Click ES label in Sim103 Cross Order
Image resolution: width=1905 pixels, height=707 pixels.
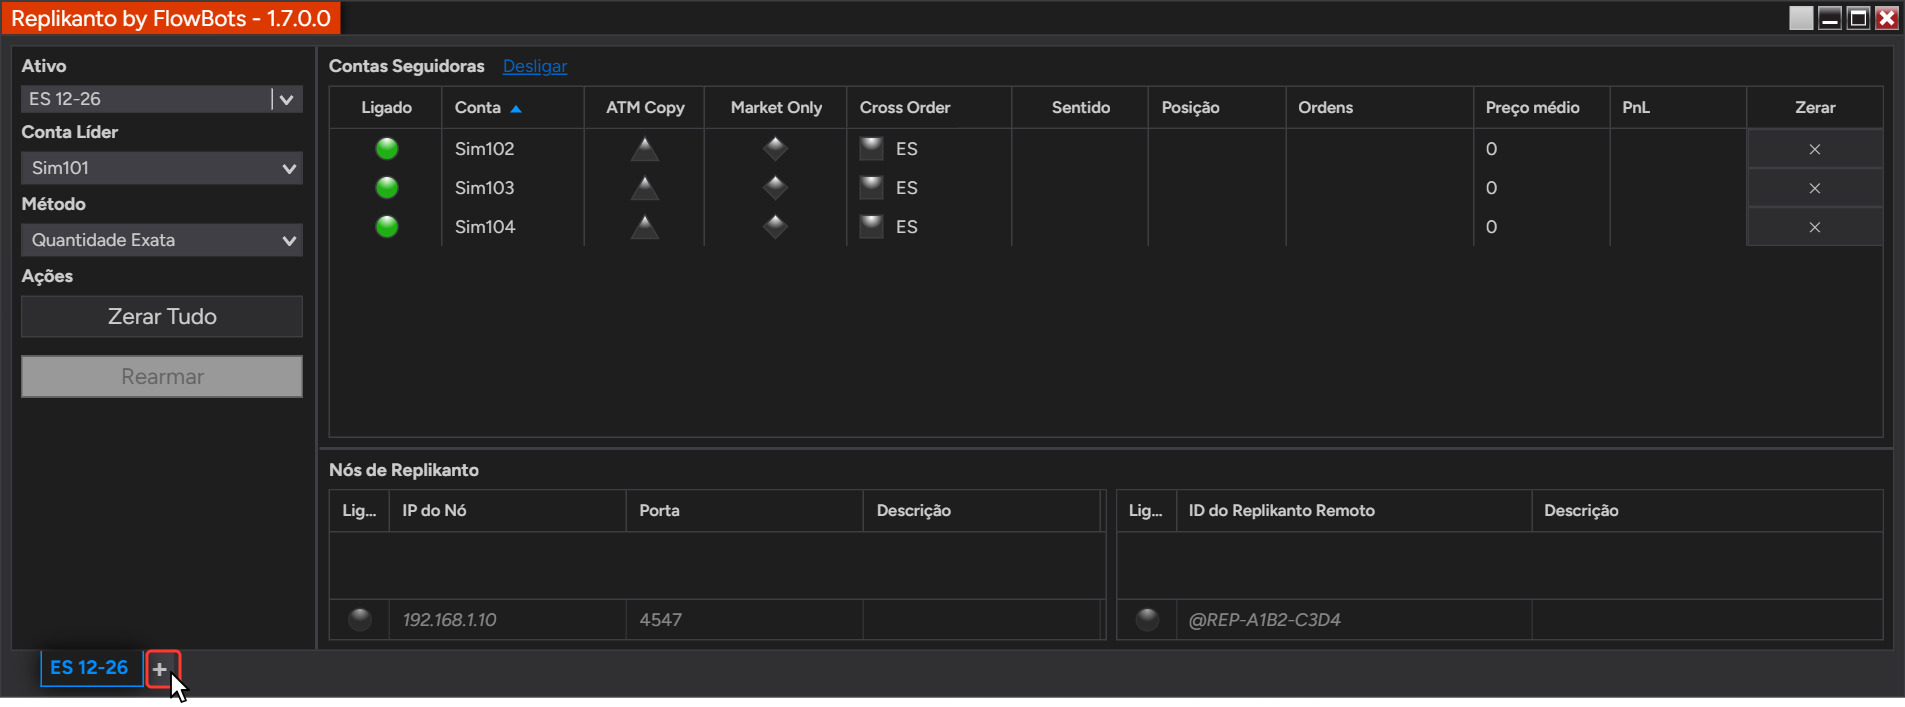tap(907, 188)
